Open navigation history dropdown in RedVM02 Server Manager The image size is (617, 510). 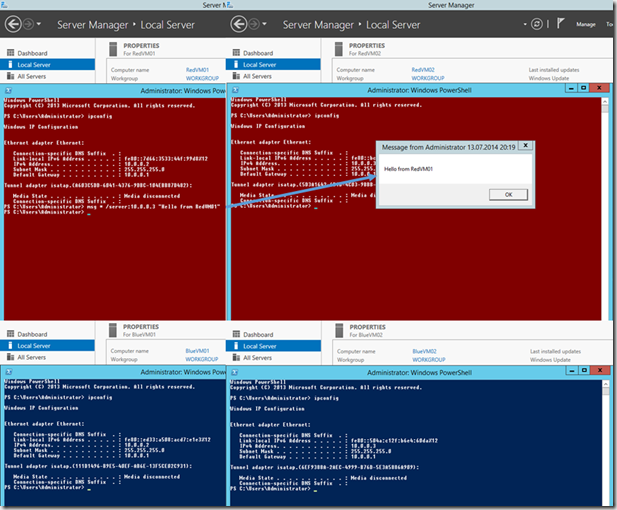coord(264,24)
